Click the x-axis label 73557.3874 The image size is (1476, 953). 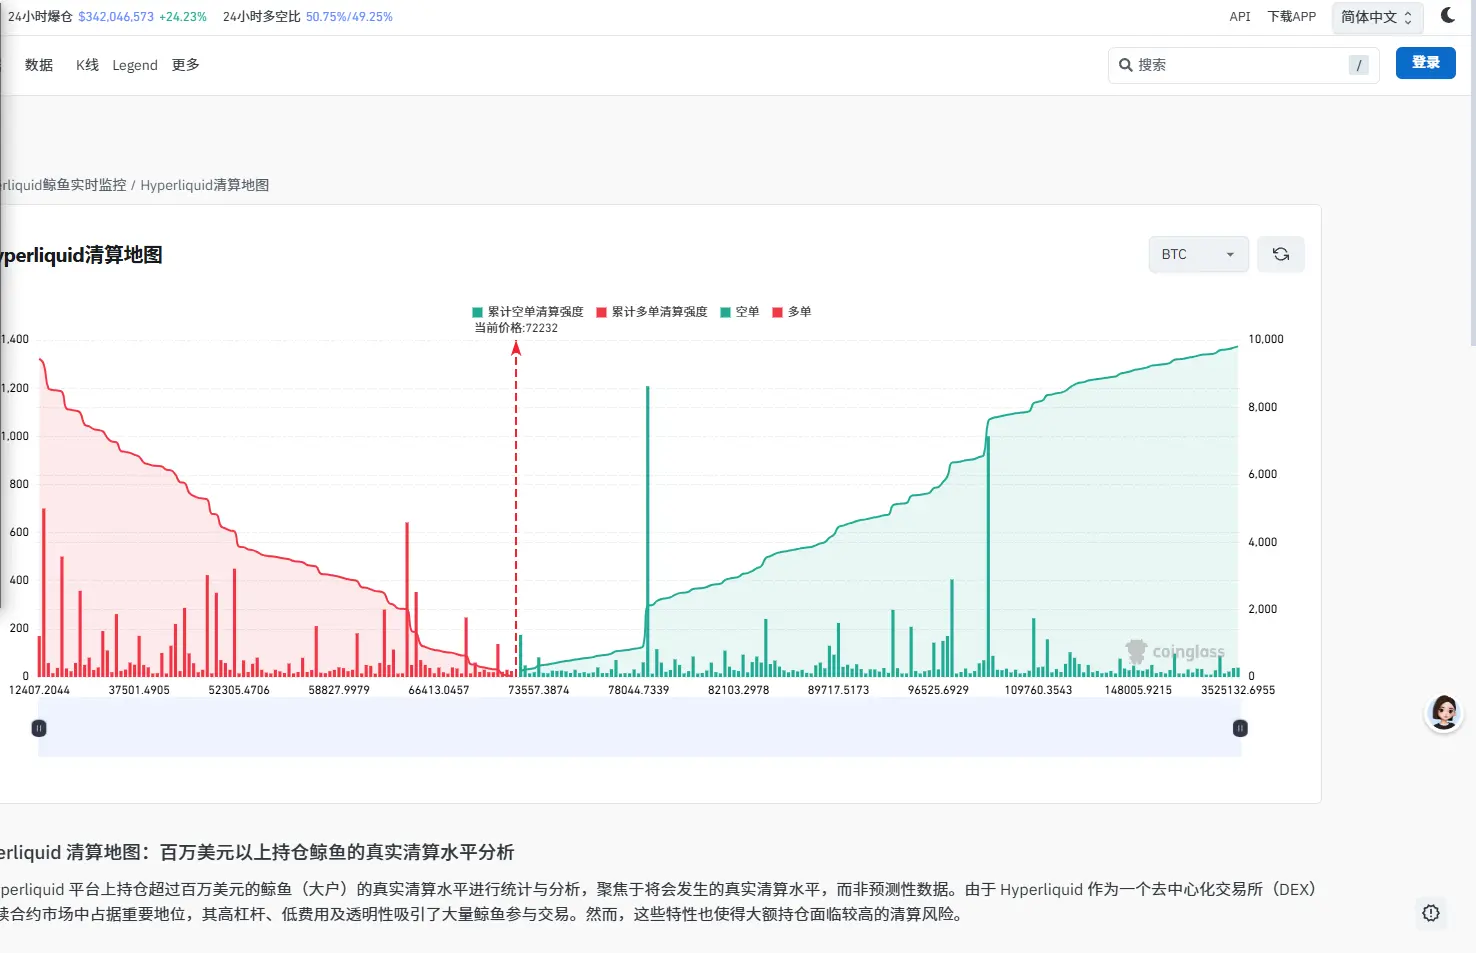539,690
